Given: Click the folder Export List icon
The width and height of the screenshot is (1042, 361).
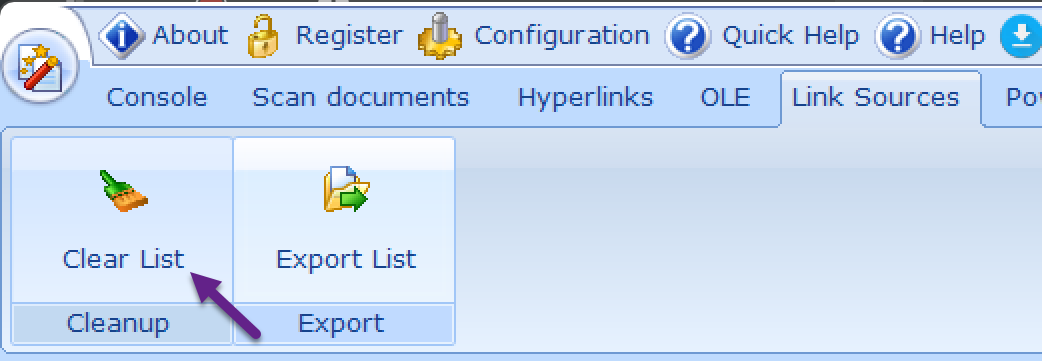Looking at the screenshot, I should point(346,190).
